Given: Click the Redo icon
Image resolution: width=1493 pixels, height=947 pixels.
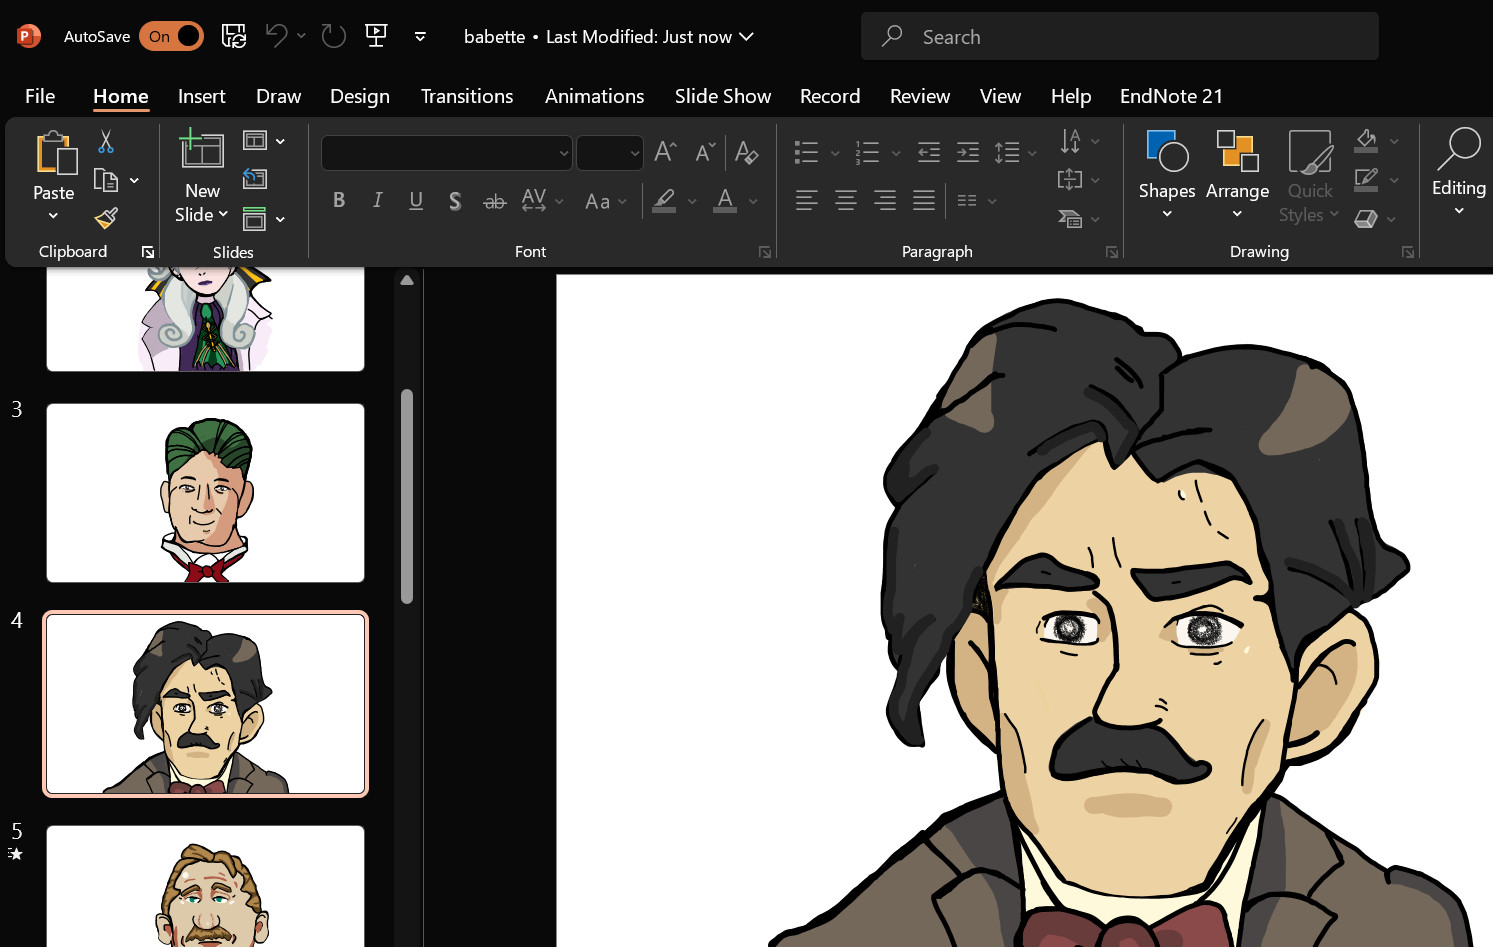Looking at the screenshot, I should pyautogui.click(x=333, y=36).
